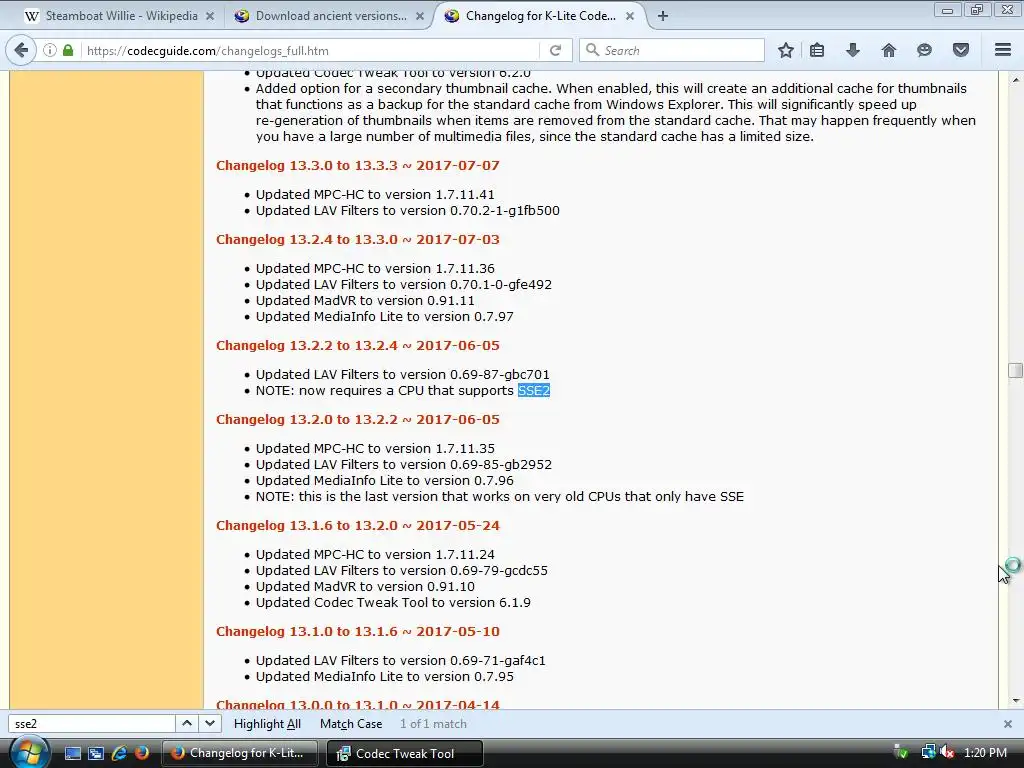The image size is (1024, 768).
Task: Click the scrollbar up arrow
Action: tap(1015, 80)
